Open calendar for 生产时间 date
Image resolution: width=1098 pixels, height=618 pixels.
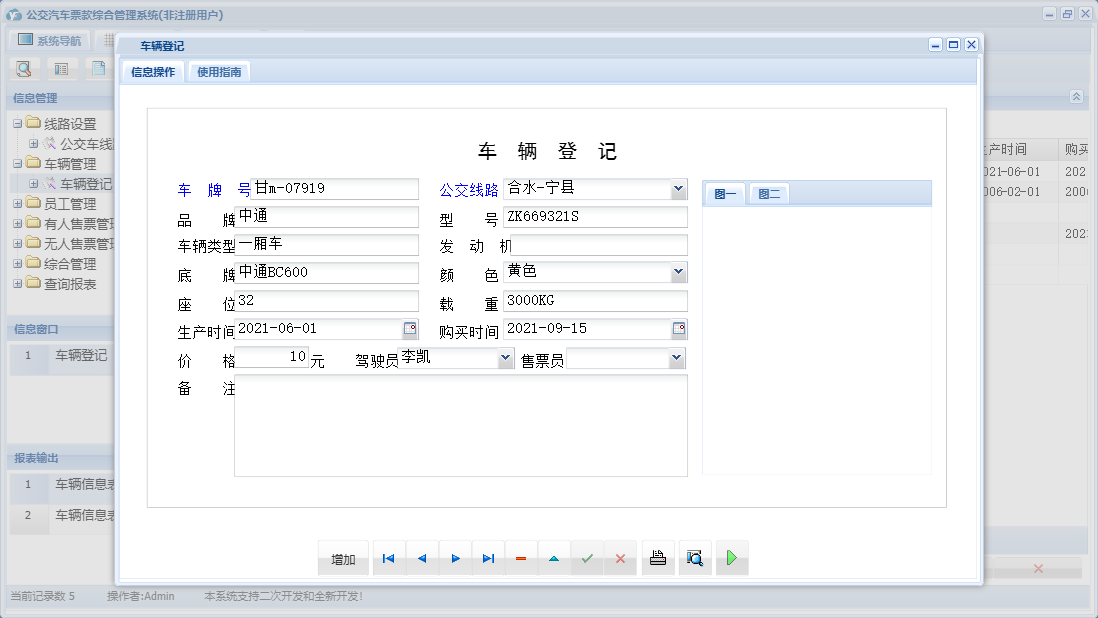(x=410, y=328)
